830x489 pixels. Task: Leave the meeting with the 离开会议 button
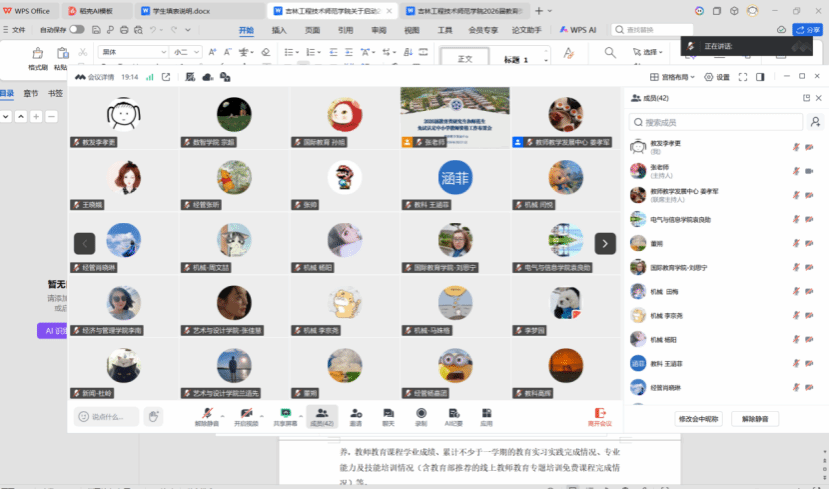tap(600, 414)
